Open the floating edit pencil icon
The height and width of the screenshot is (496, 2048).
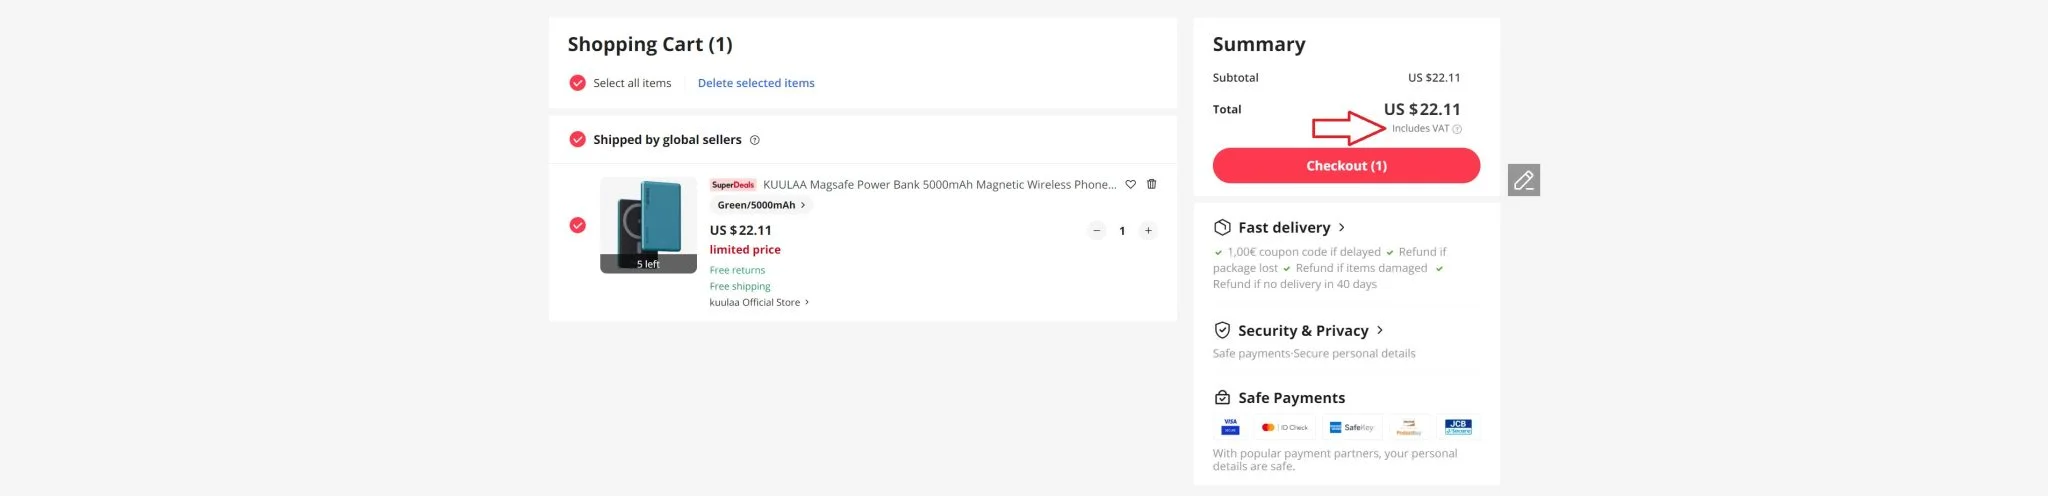[x=1523, y=180]
